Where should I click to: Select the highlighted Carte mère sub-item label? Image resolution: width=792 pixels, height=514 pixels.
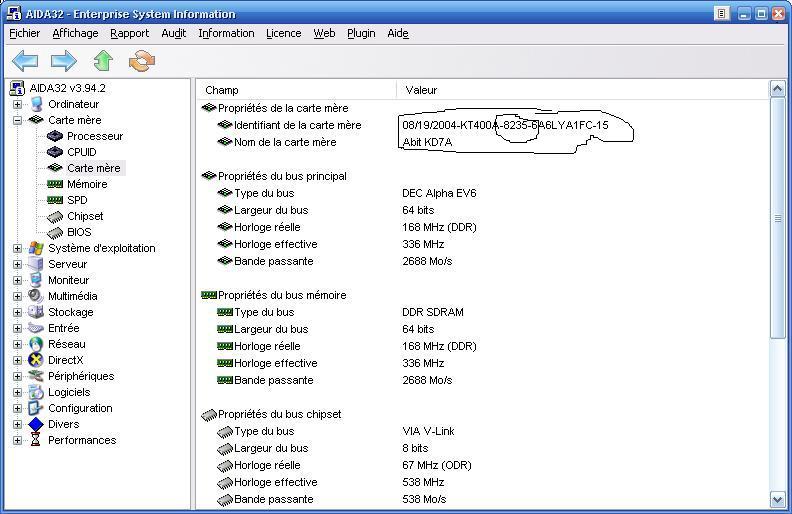pyautogui.click(x=94, y=168)
